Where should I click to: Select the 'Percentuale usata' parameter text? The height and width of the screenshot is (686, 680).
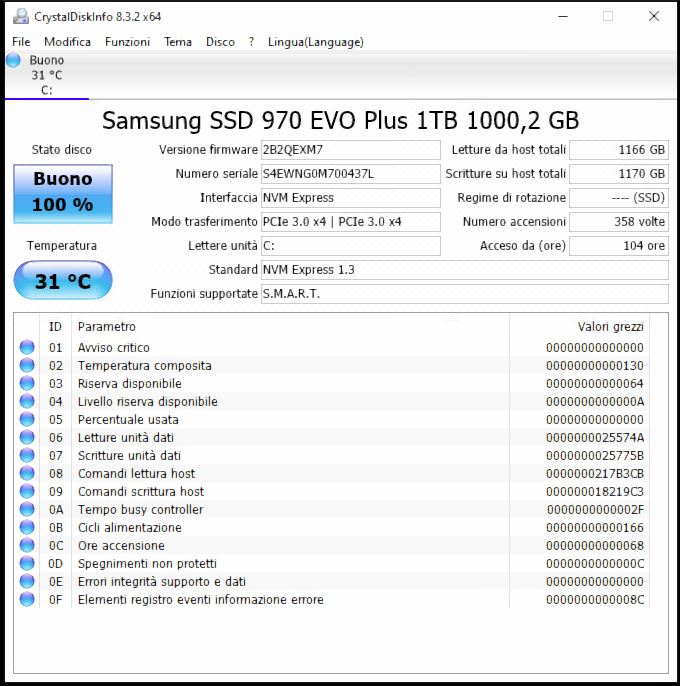pos(128,420)
